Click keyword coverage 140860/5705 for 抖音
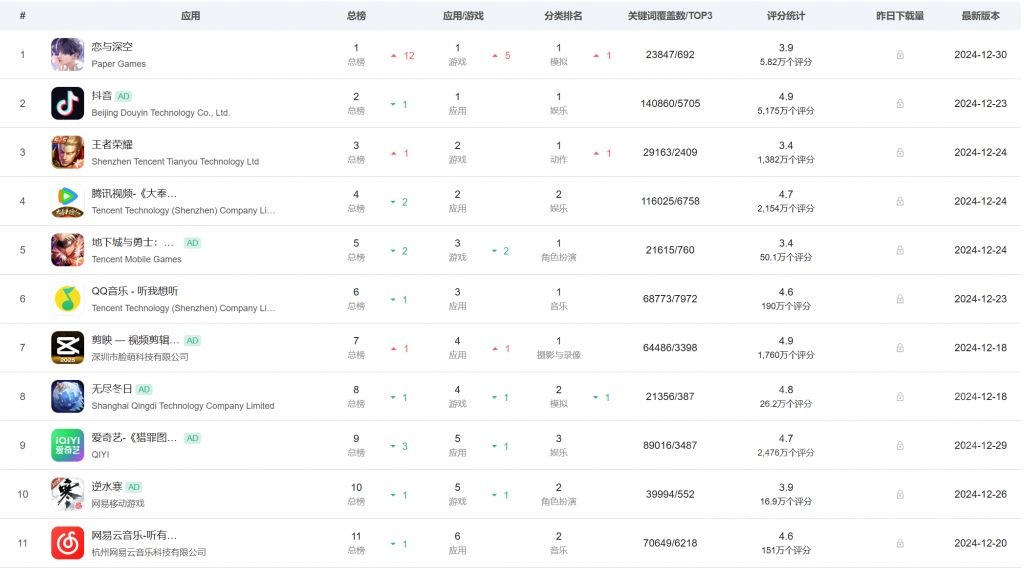The width and height of the screenshot is (1024, 571). coord(670,104)
